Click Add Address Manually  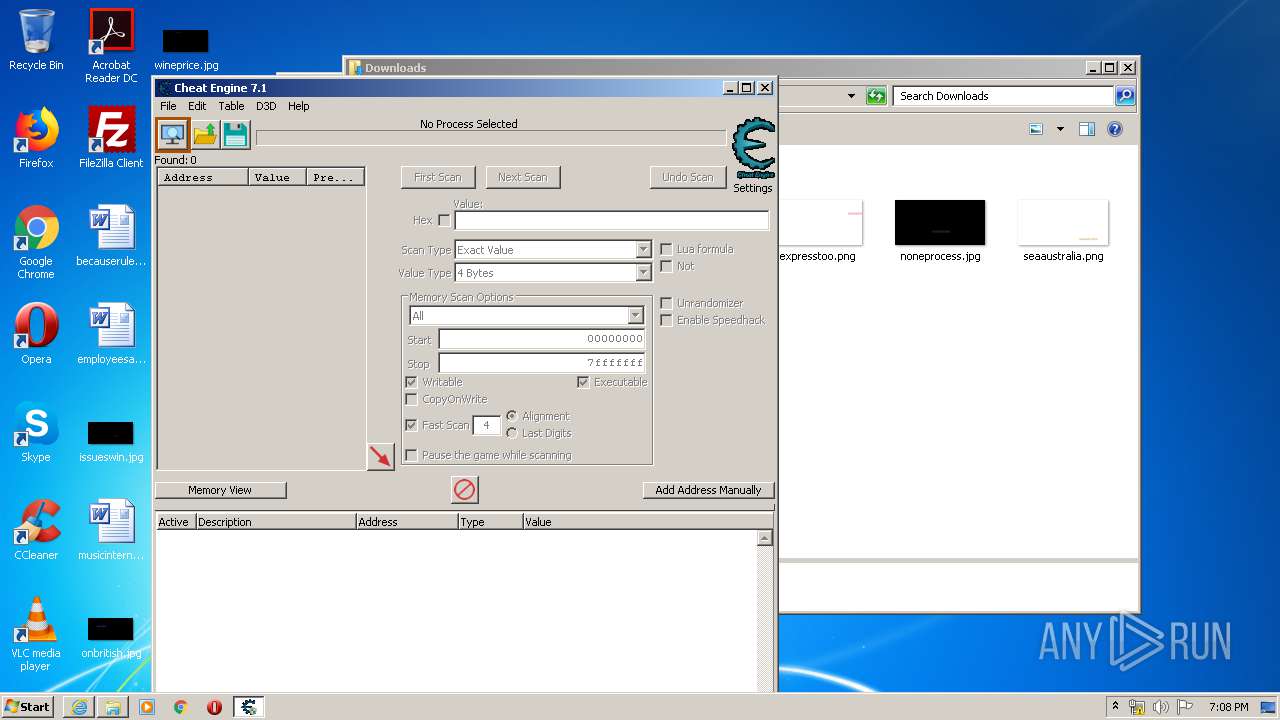pyautogui.click(x=708, y=490)
